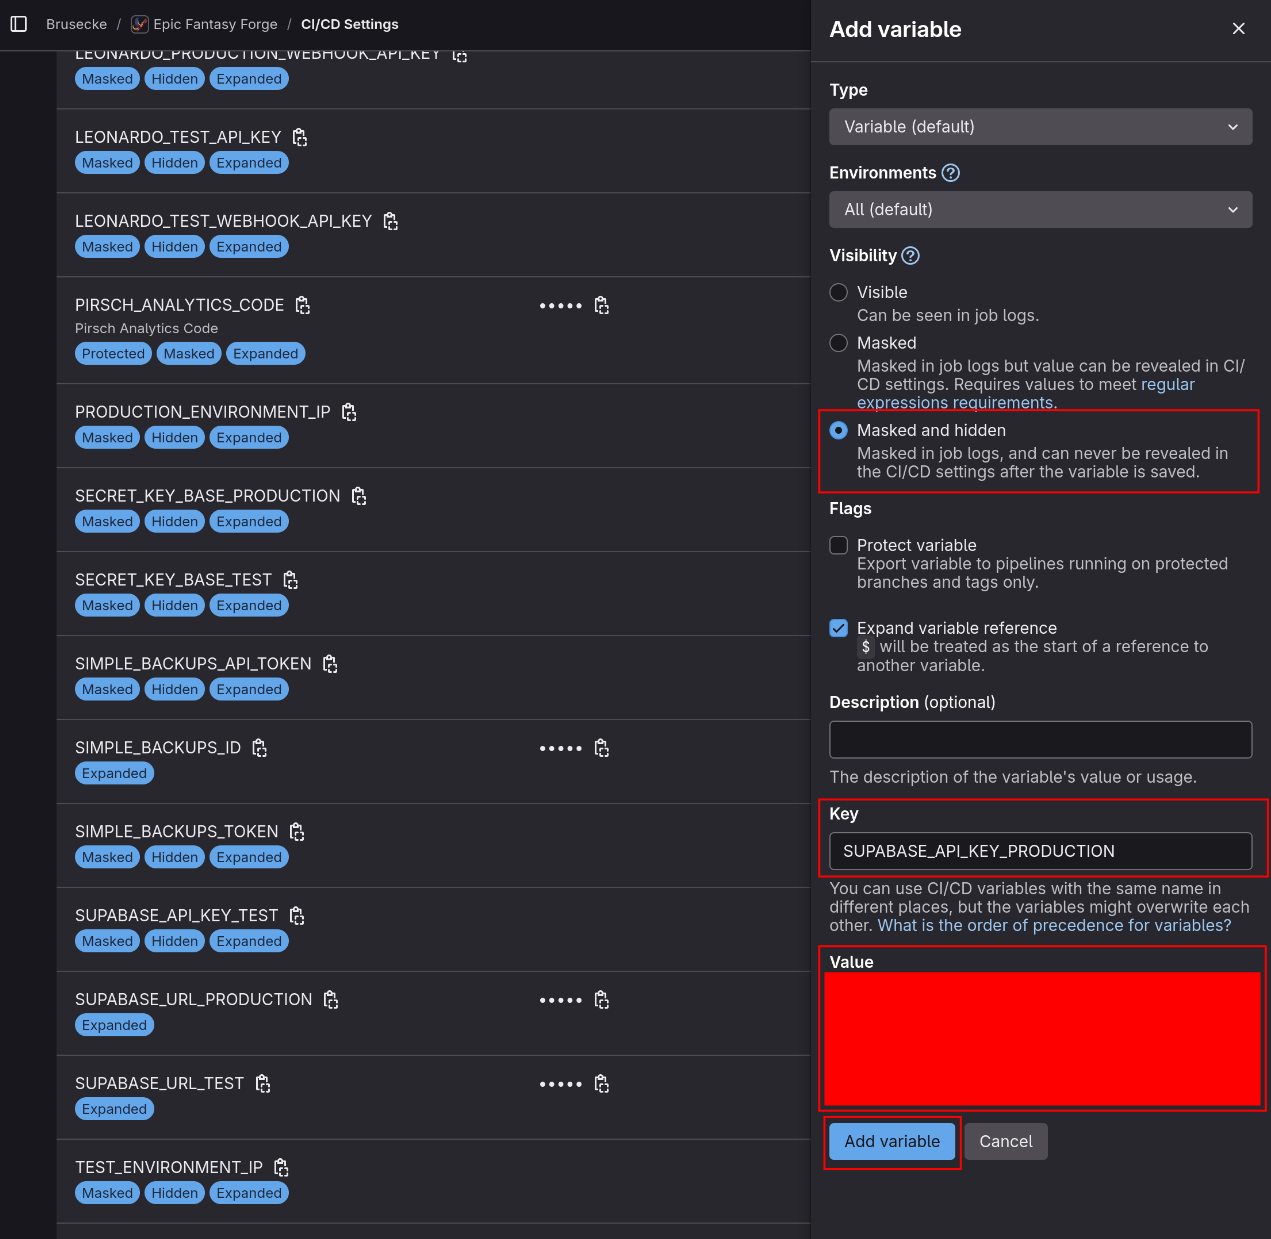
Task: Uncheck Expand variable reference checkbox
Action: 839,628
